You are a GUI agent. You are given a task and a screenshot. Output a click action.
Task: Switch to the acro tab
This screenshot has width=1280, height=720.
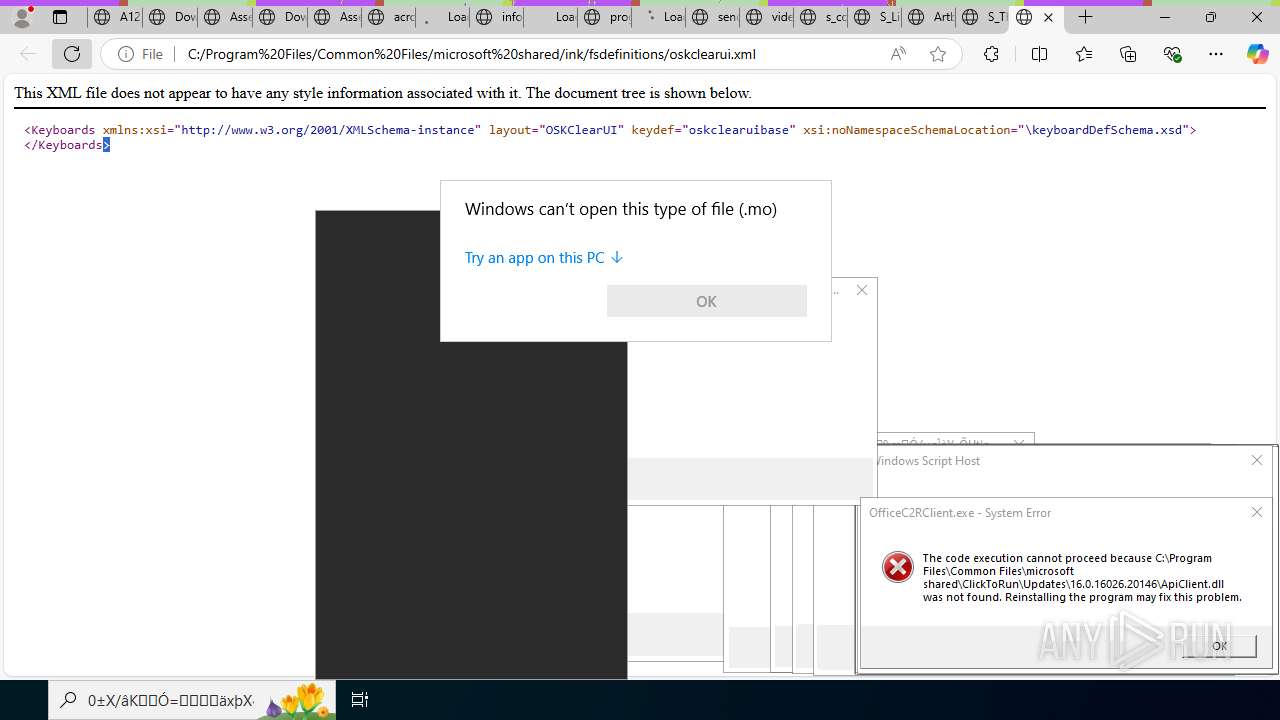388,17
